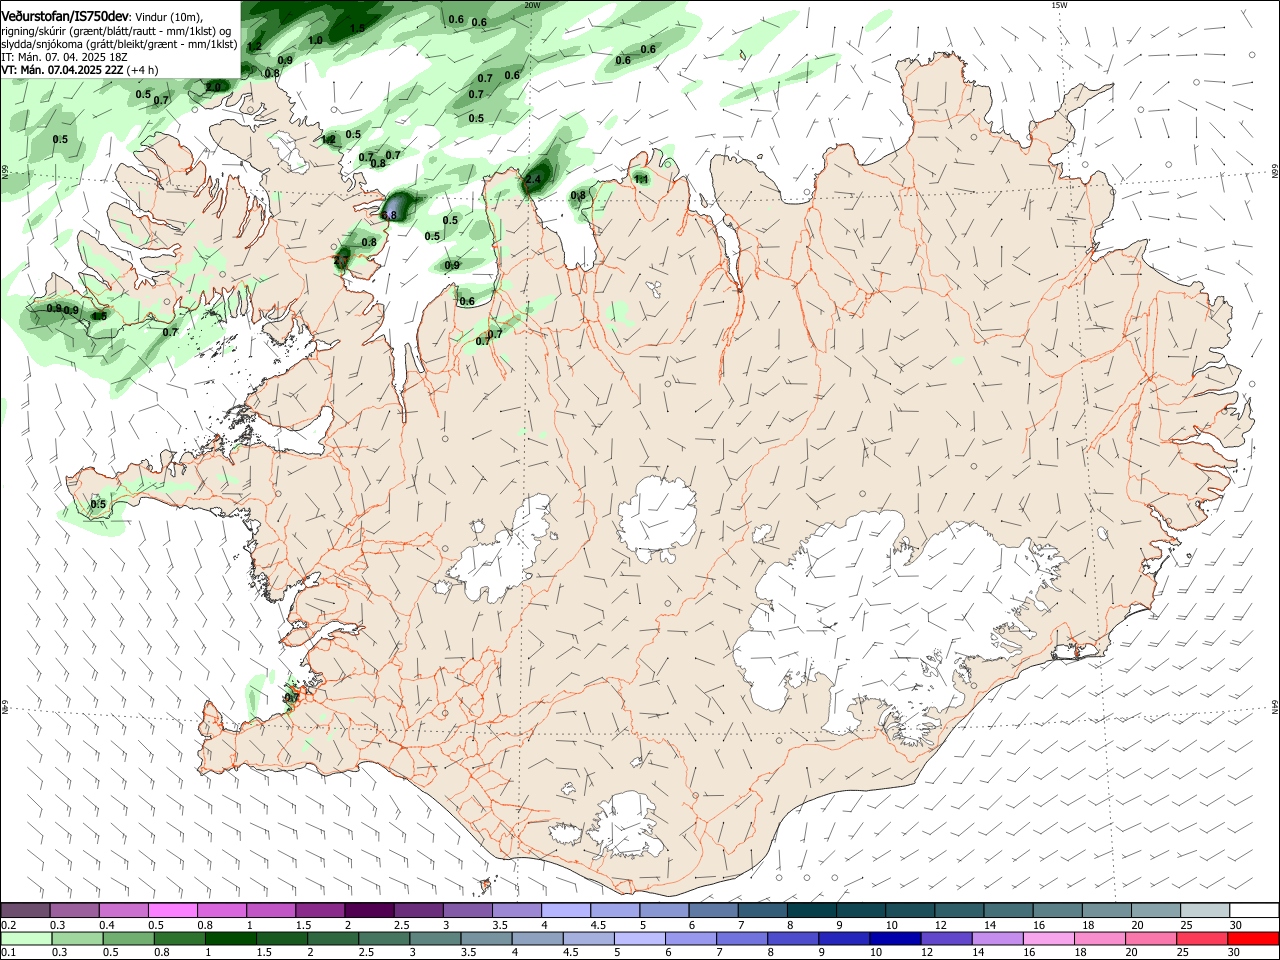Click the 20W longitude label at top
Screen dimensions: 1280x960
(531, 5)
